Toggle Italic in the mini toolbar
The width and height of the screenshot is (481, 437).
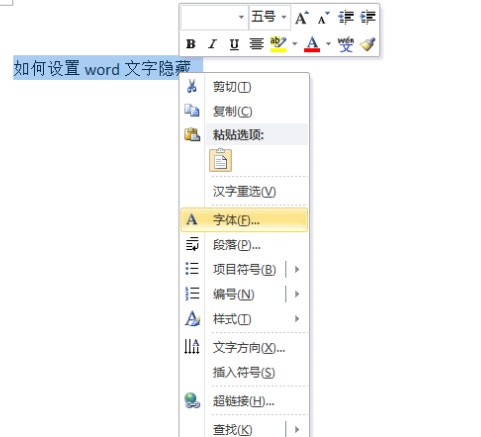(212, 44)
